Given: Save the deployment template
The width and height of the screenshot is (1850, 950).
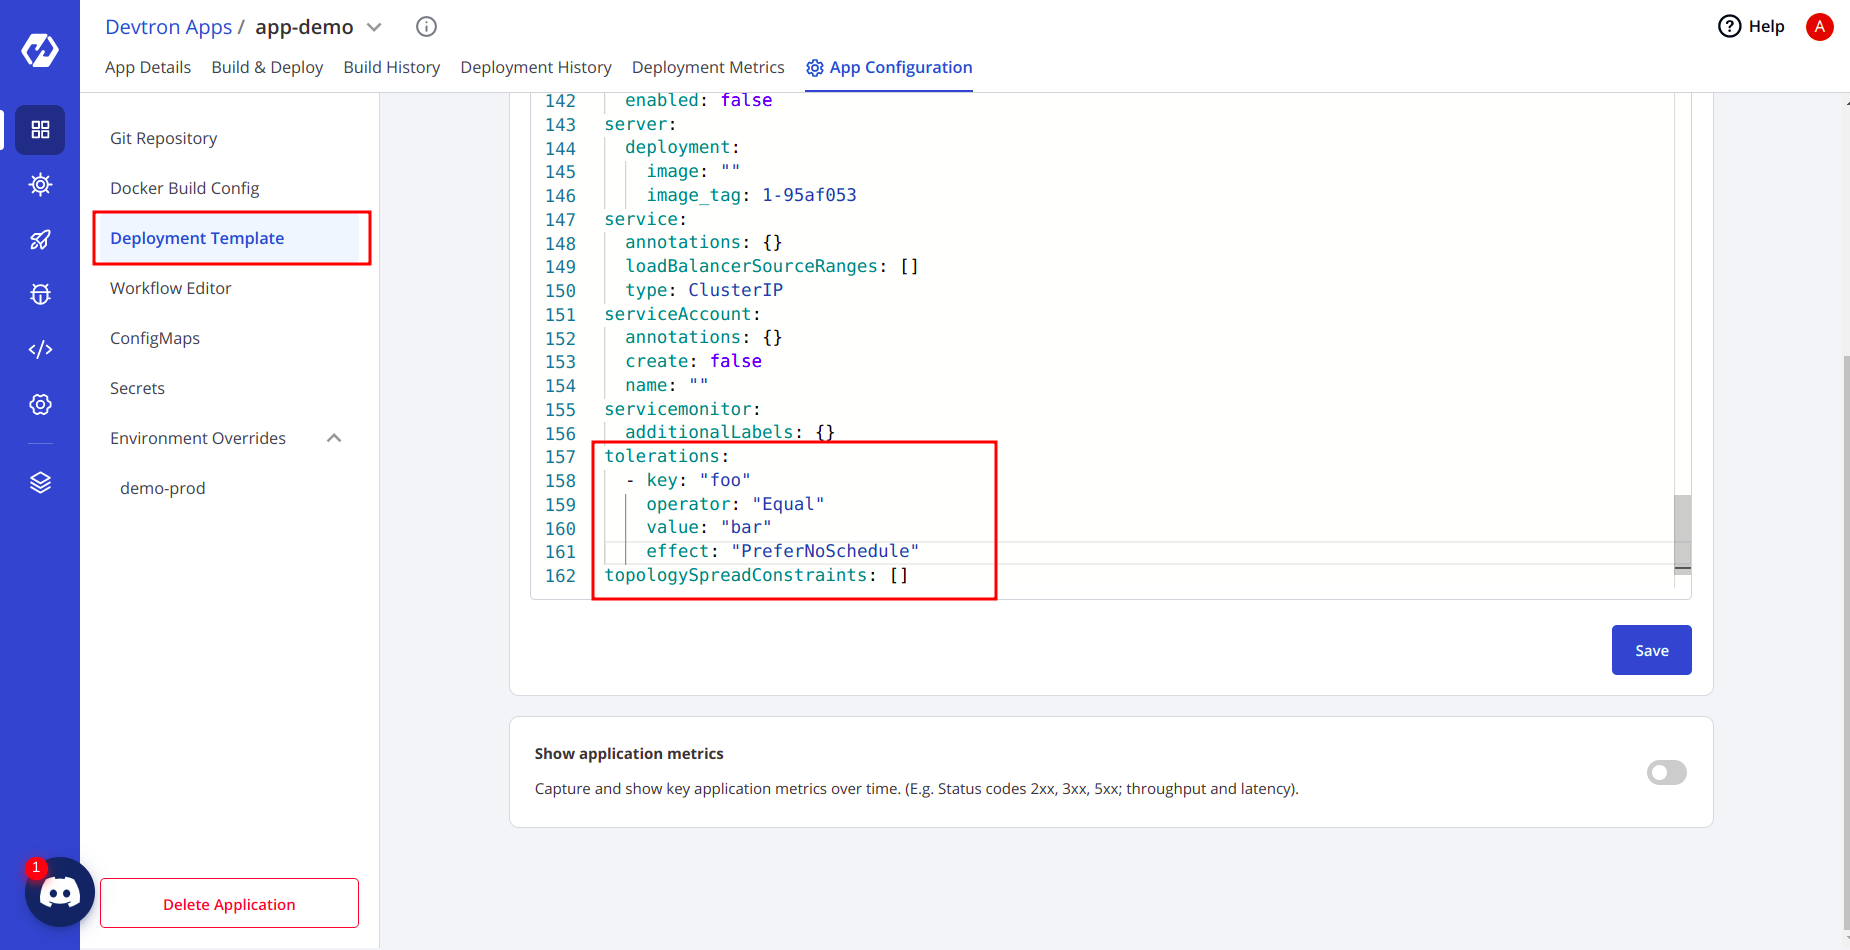Looking at the screenshot, I should (1651, 650).
